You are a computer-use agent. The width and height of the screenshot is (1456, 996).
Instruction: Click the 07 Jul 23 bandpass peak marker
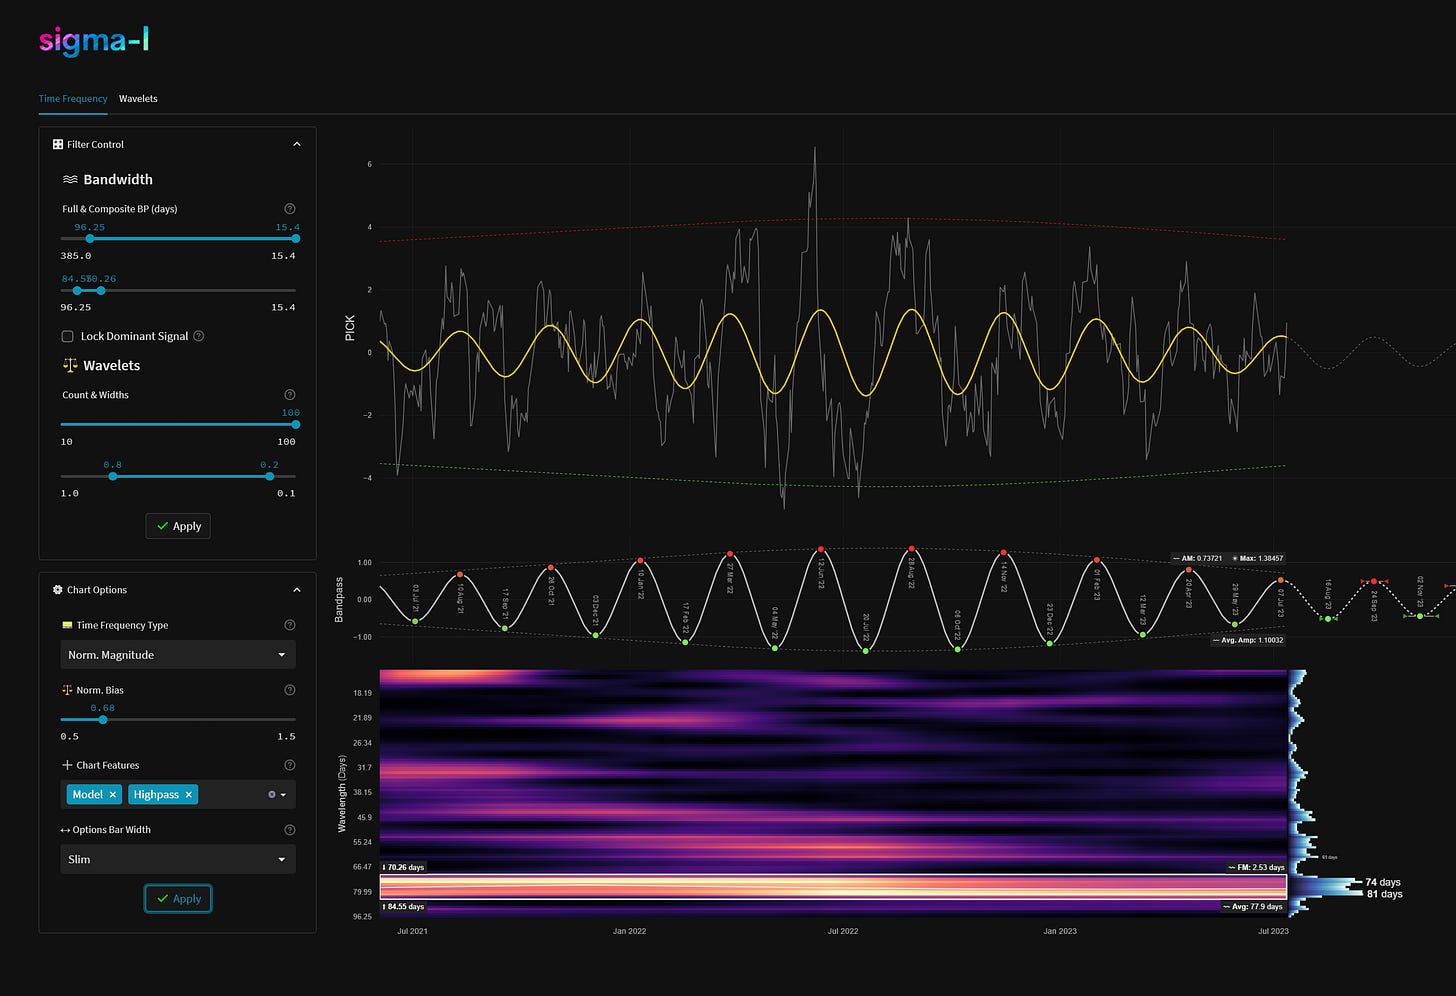tap(1280, 580)
